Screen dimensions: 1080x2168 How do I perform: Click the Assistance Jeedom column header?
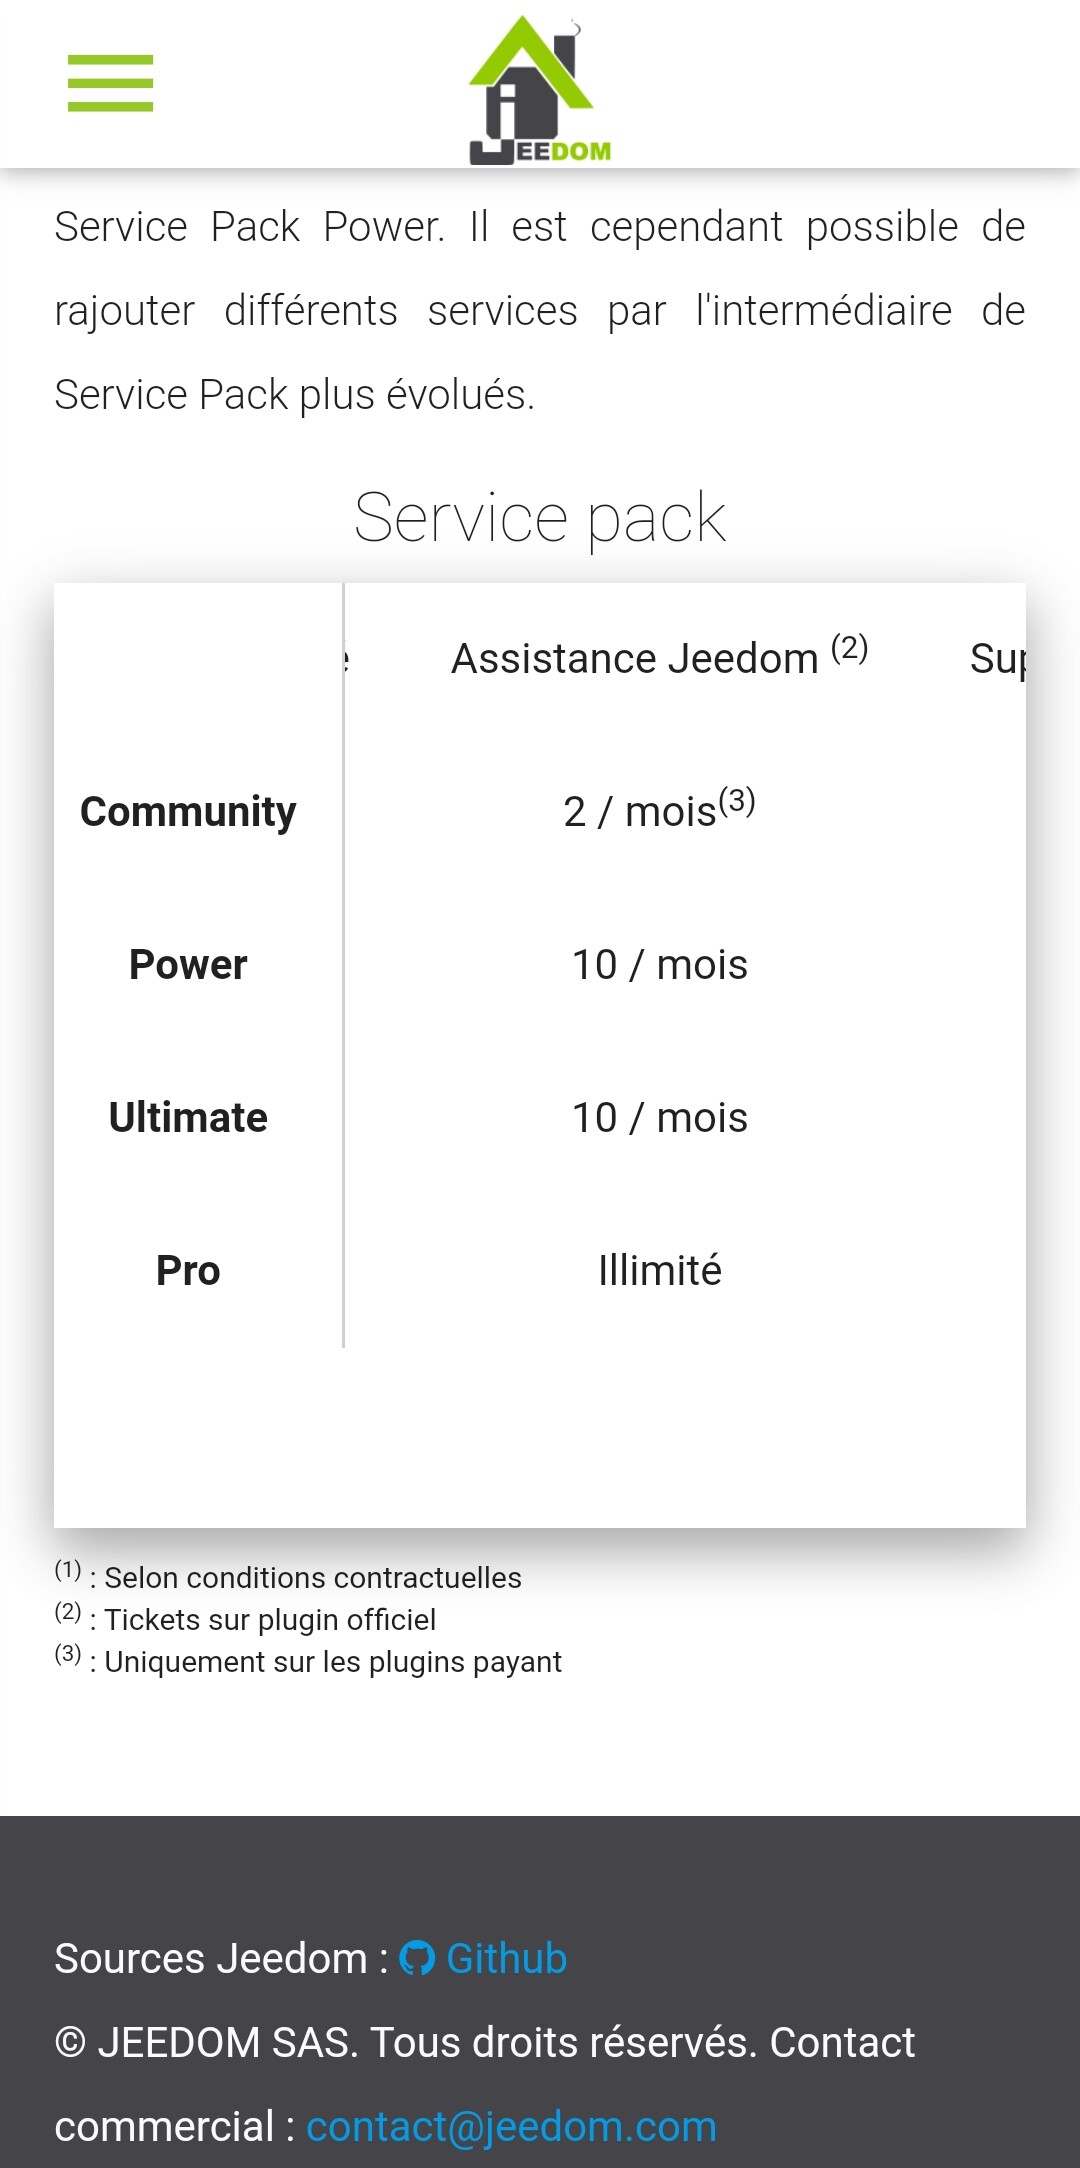pyautogui.click(x=659, y=657)
